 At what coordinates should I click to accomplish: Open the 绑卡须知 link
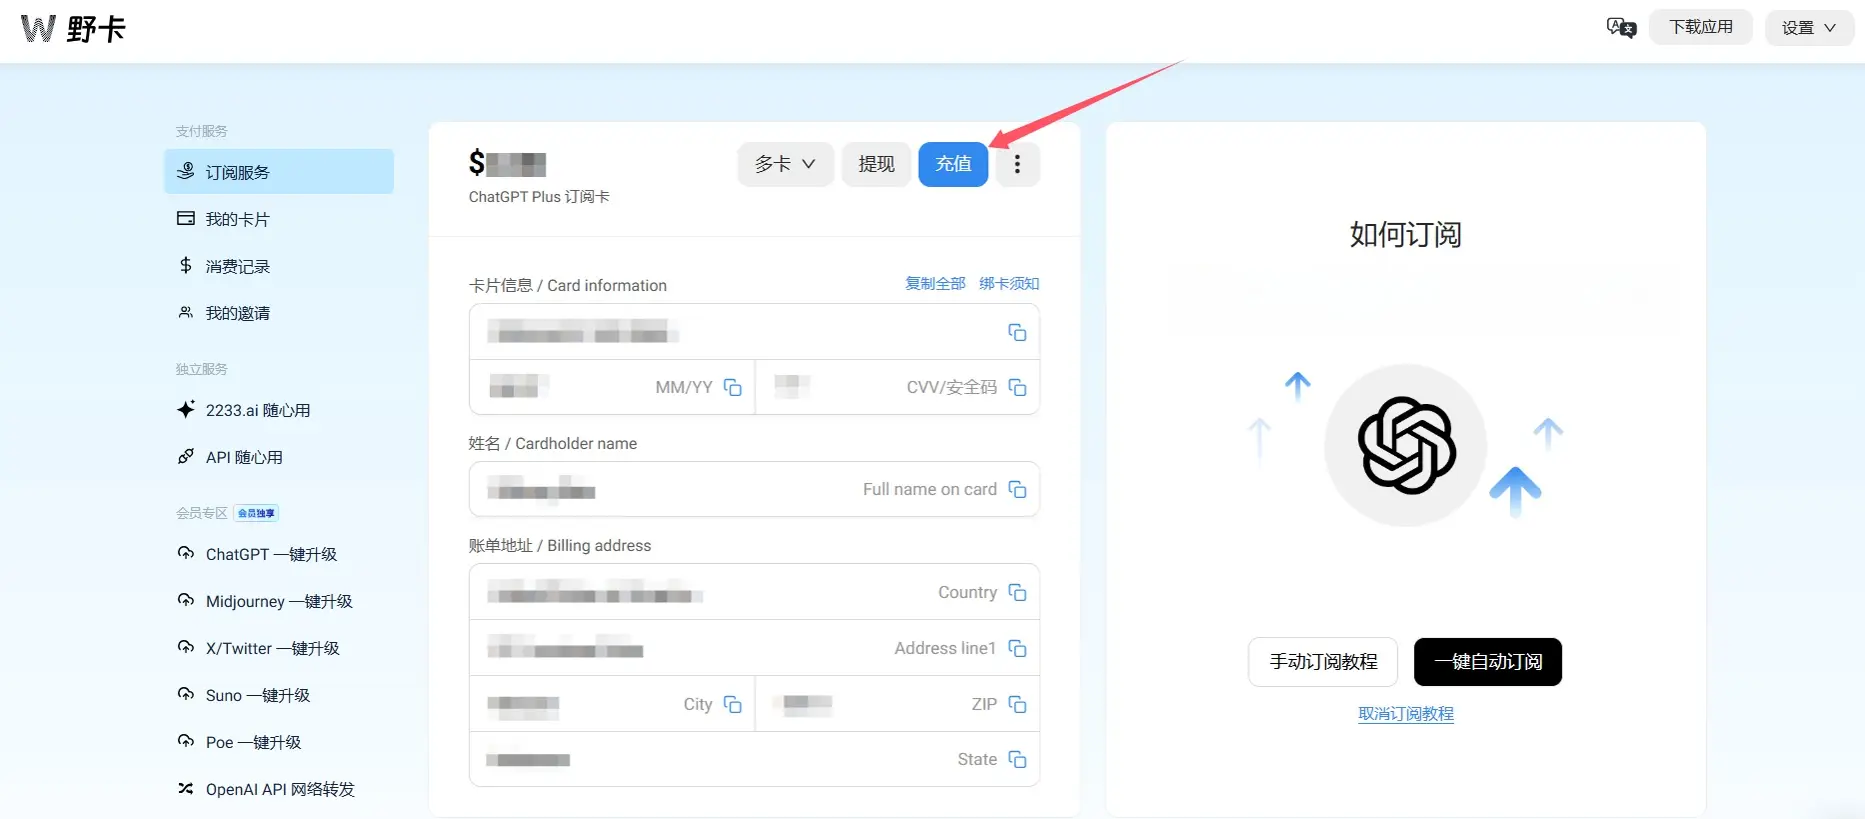click(x=1009, y=284)
